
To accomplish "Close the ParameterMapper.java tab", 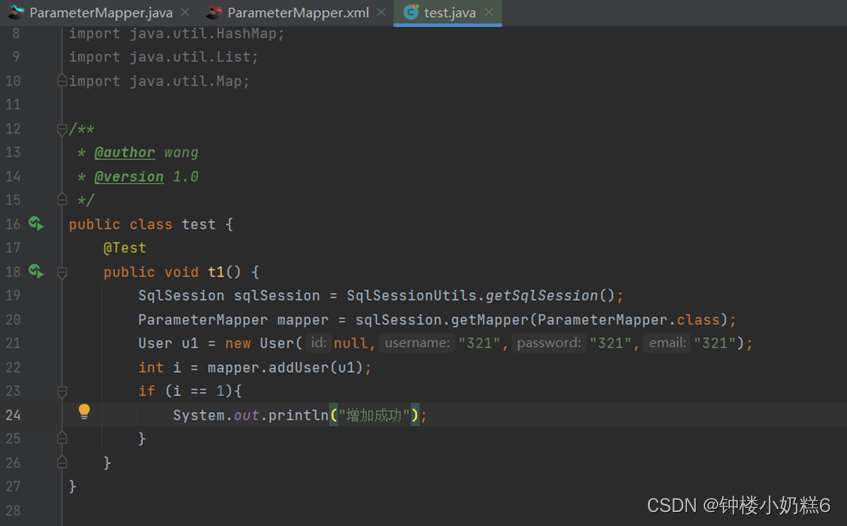I will 185,12.
